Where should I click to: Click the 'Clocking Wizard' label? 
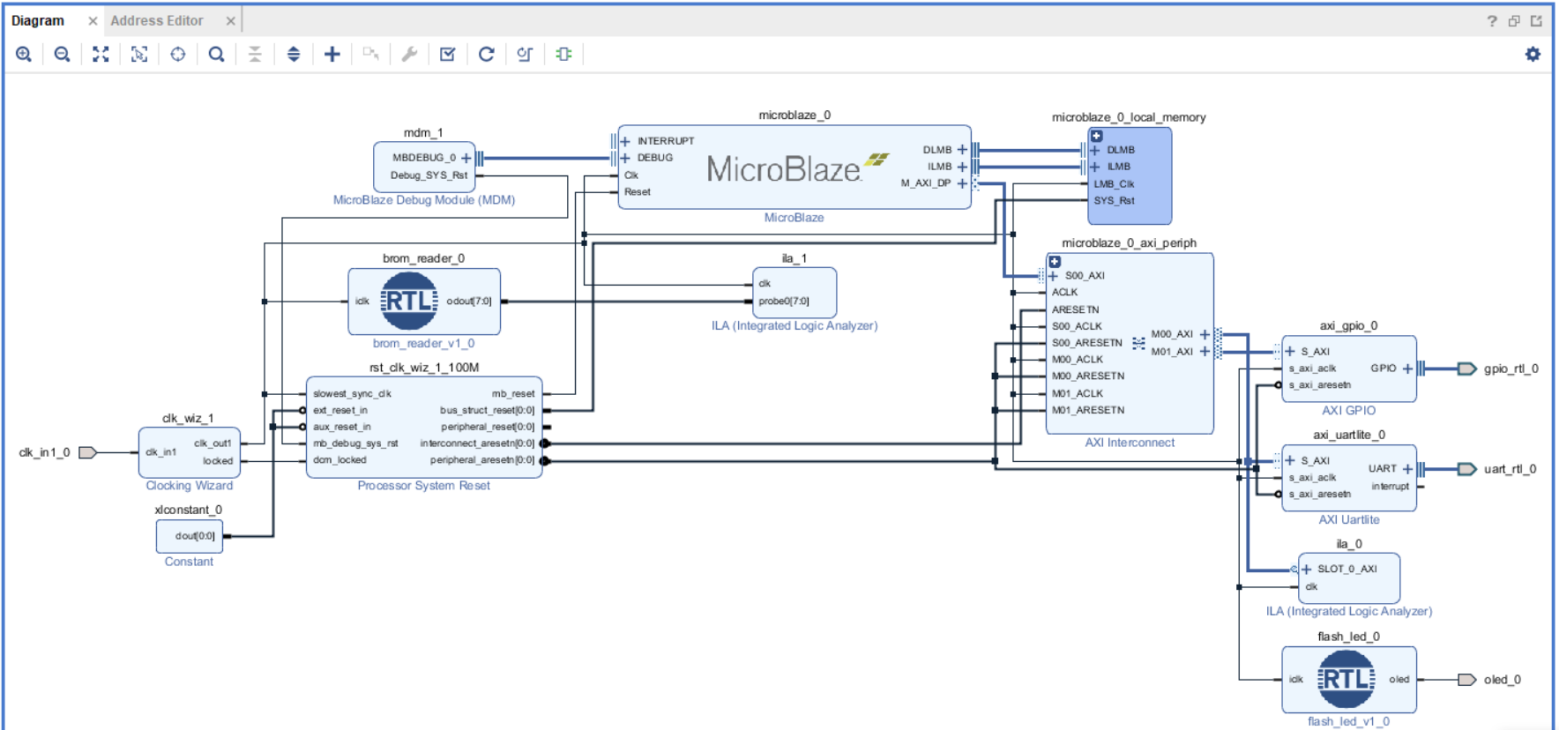[189, 486]
